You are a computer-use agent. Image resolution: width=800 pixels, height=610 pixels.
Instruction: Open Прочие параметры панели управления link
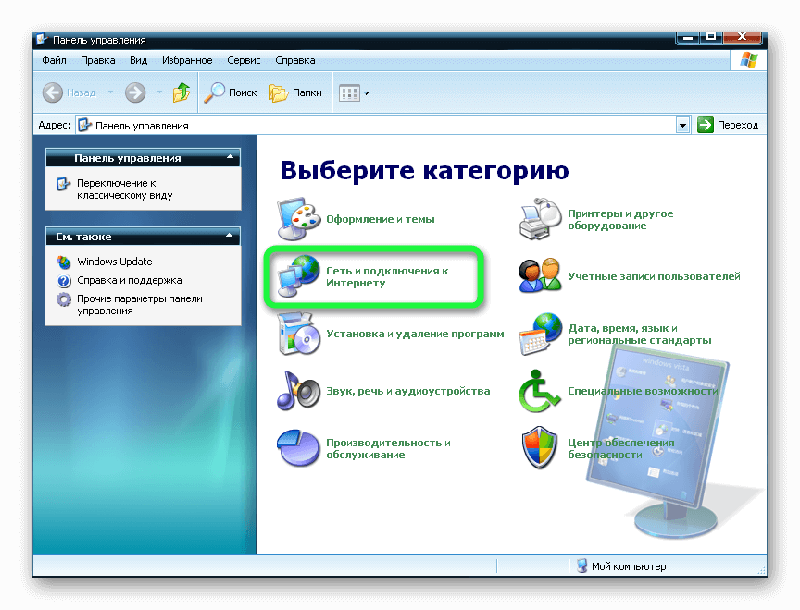(140, 304)
